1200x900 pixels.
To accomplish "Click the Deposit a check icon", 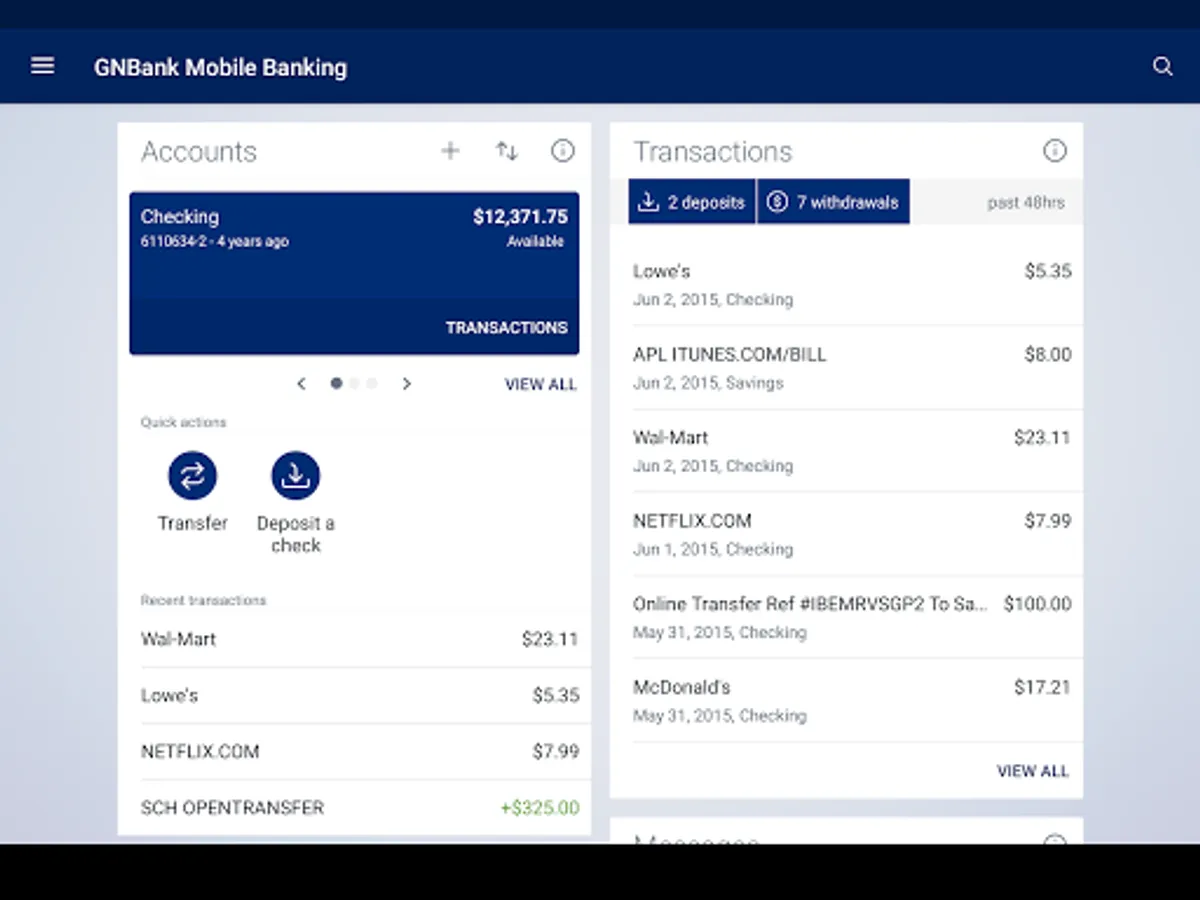I will pos(296,476).
